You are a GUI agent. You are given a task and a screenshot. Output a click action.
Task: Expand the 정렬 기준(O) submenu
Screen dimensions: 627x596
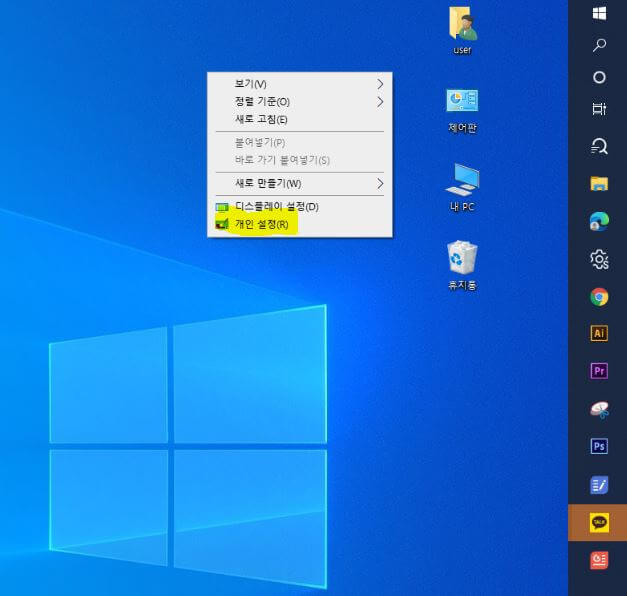coord(300,102)
